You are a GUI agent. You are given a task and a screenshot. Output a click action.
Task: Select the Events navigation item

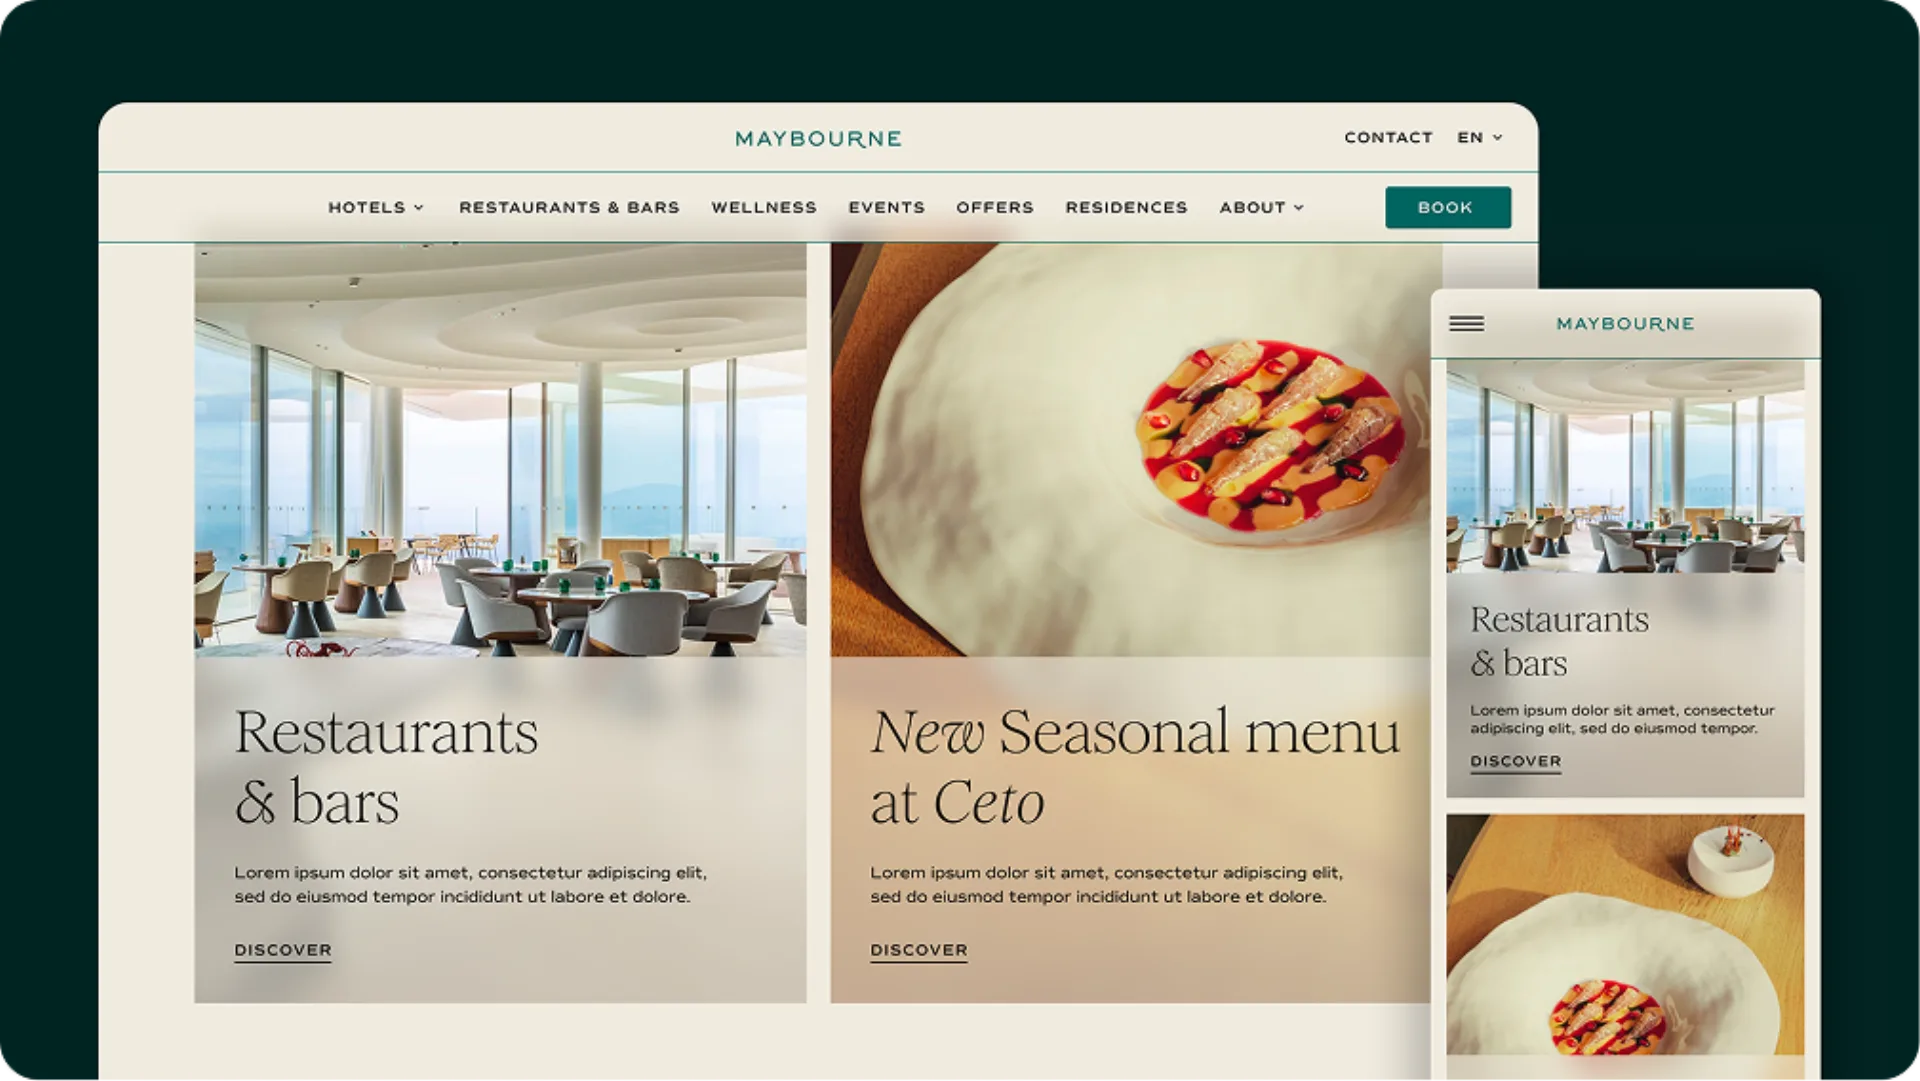(887, 208)
